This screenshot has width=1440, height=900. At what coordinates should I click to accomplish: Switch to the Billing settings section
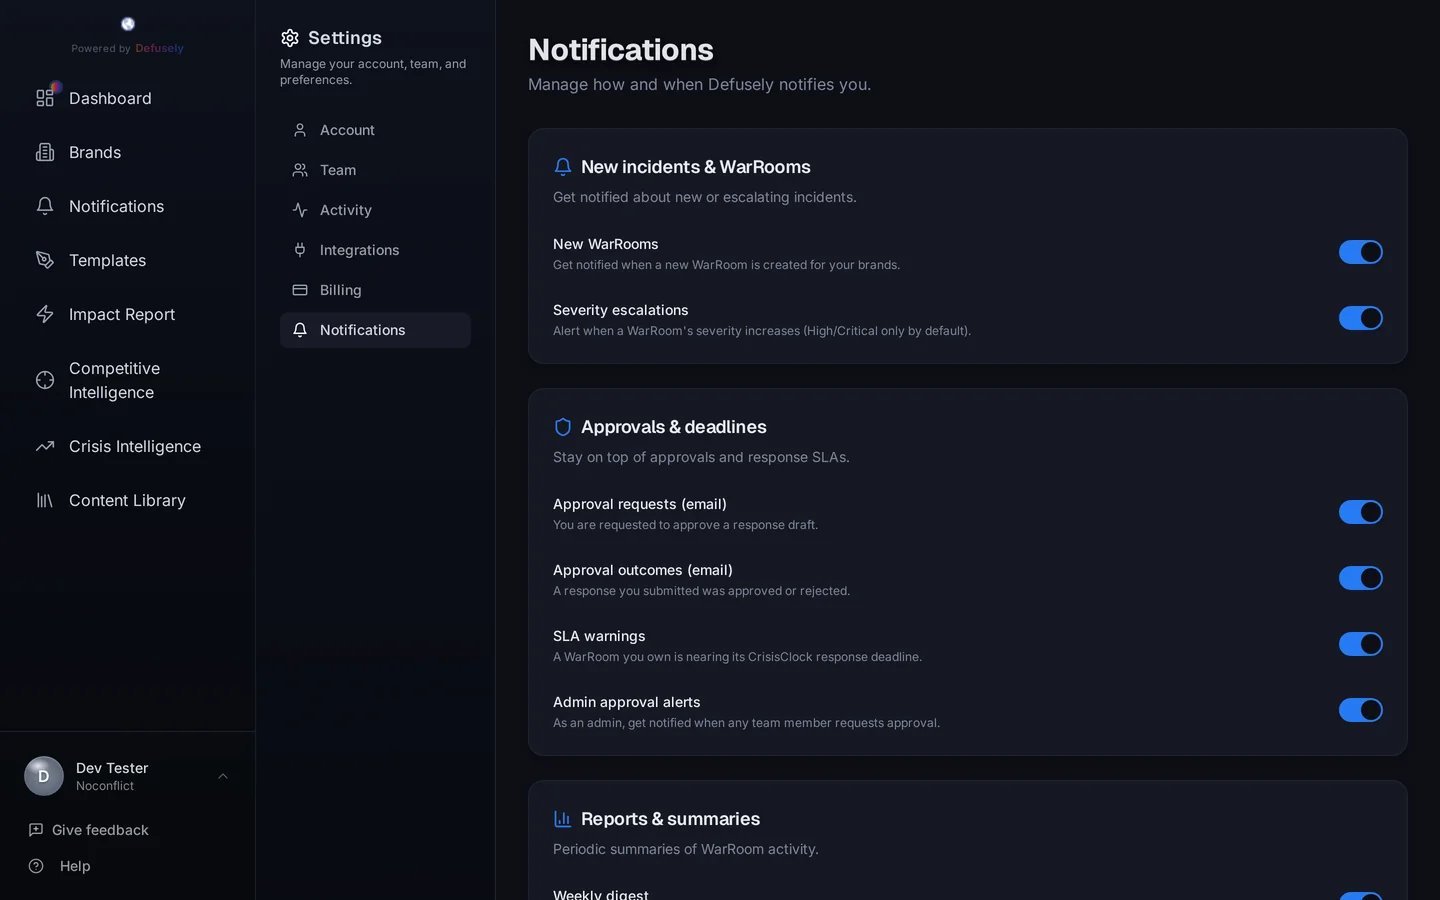(340, 290)
